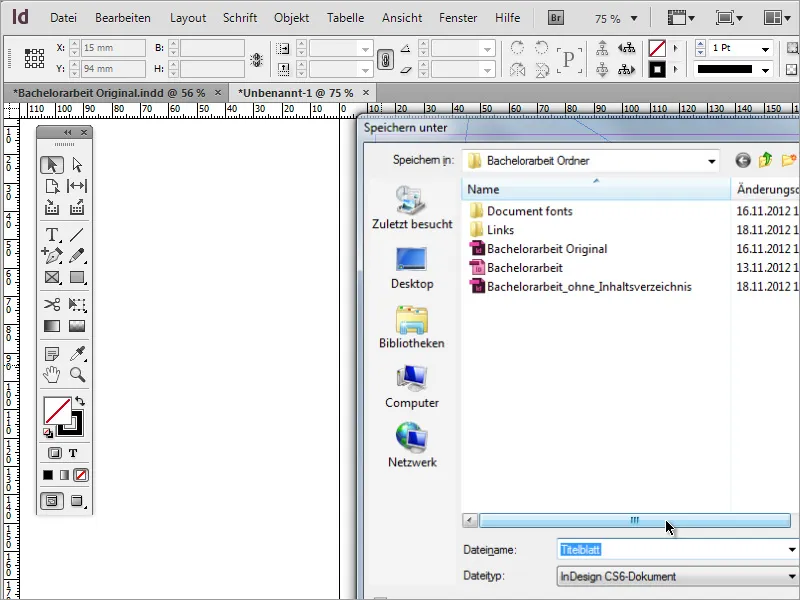Go to Zuletzt besucht location
The height and width of the screenshot is (600, 800).
[412, 208]
